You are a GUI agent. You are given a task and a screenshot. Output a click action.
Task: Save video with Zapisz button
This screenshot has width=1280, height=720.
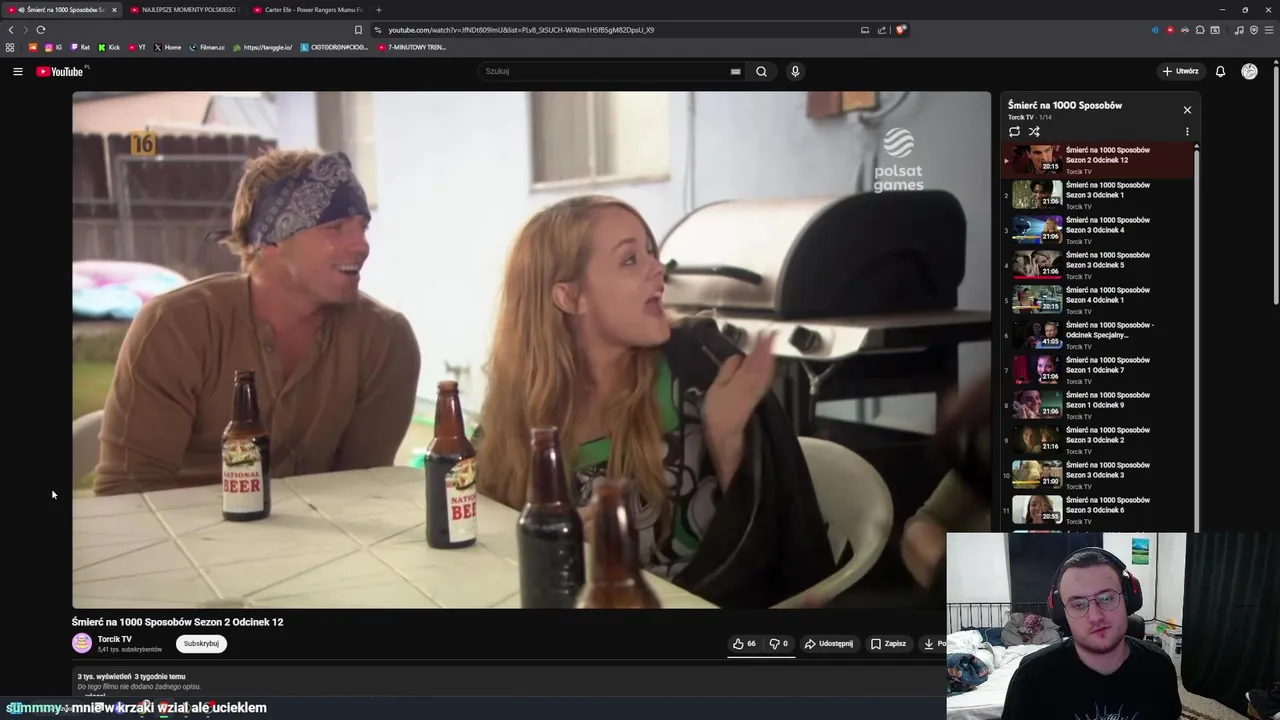point(888,644)
